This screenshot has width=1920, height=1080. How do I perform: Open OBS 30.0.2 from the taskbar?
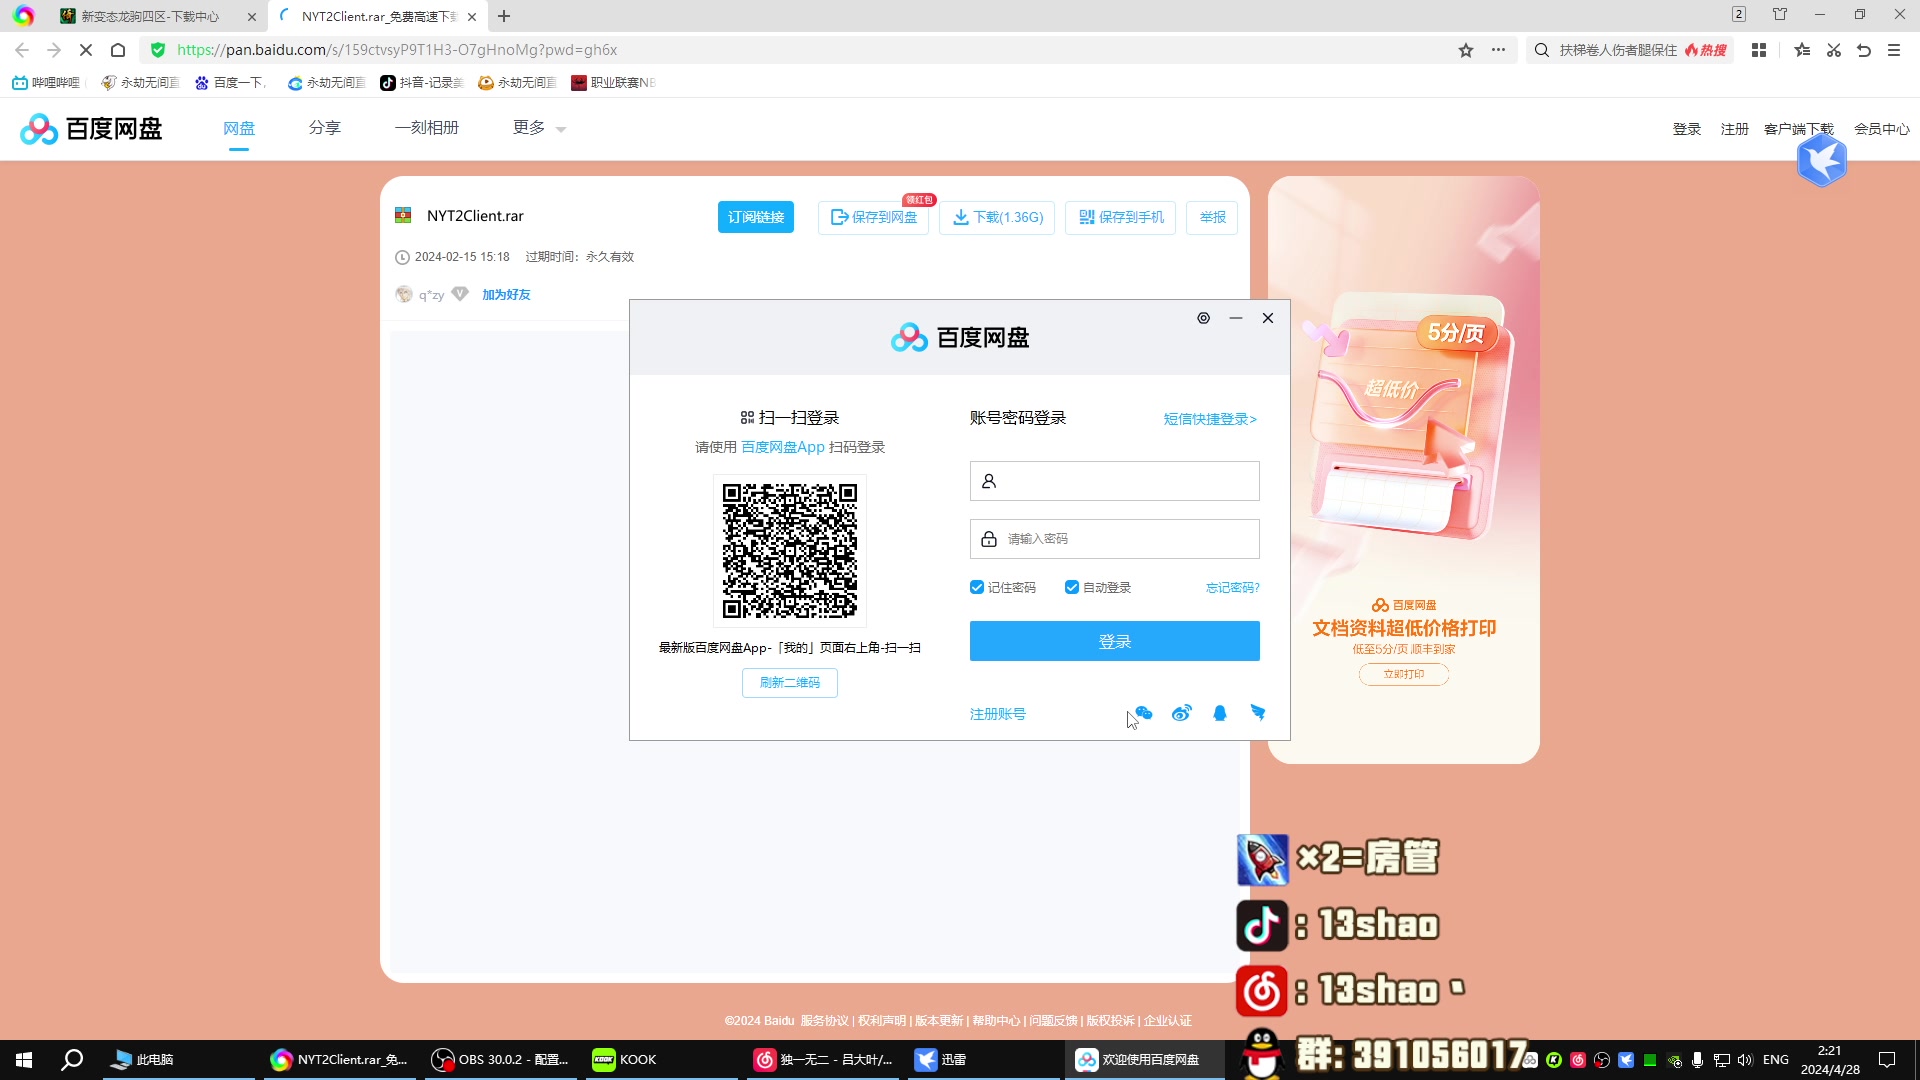500,1060
